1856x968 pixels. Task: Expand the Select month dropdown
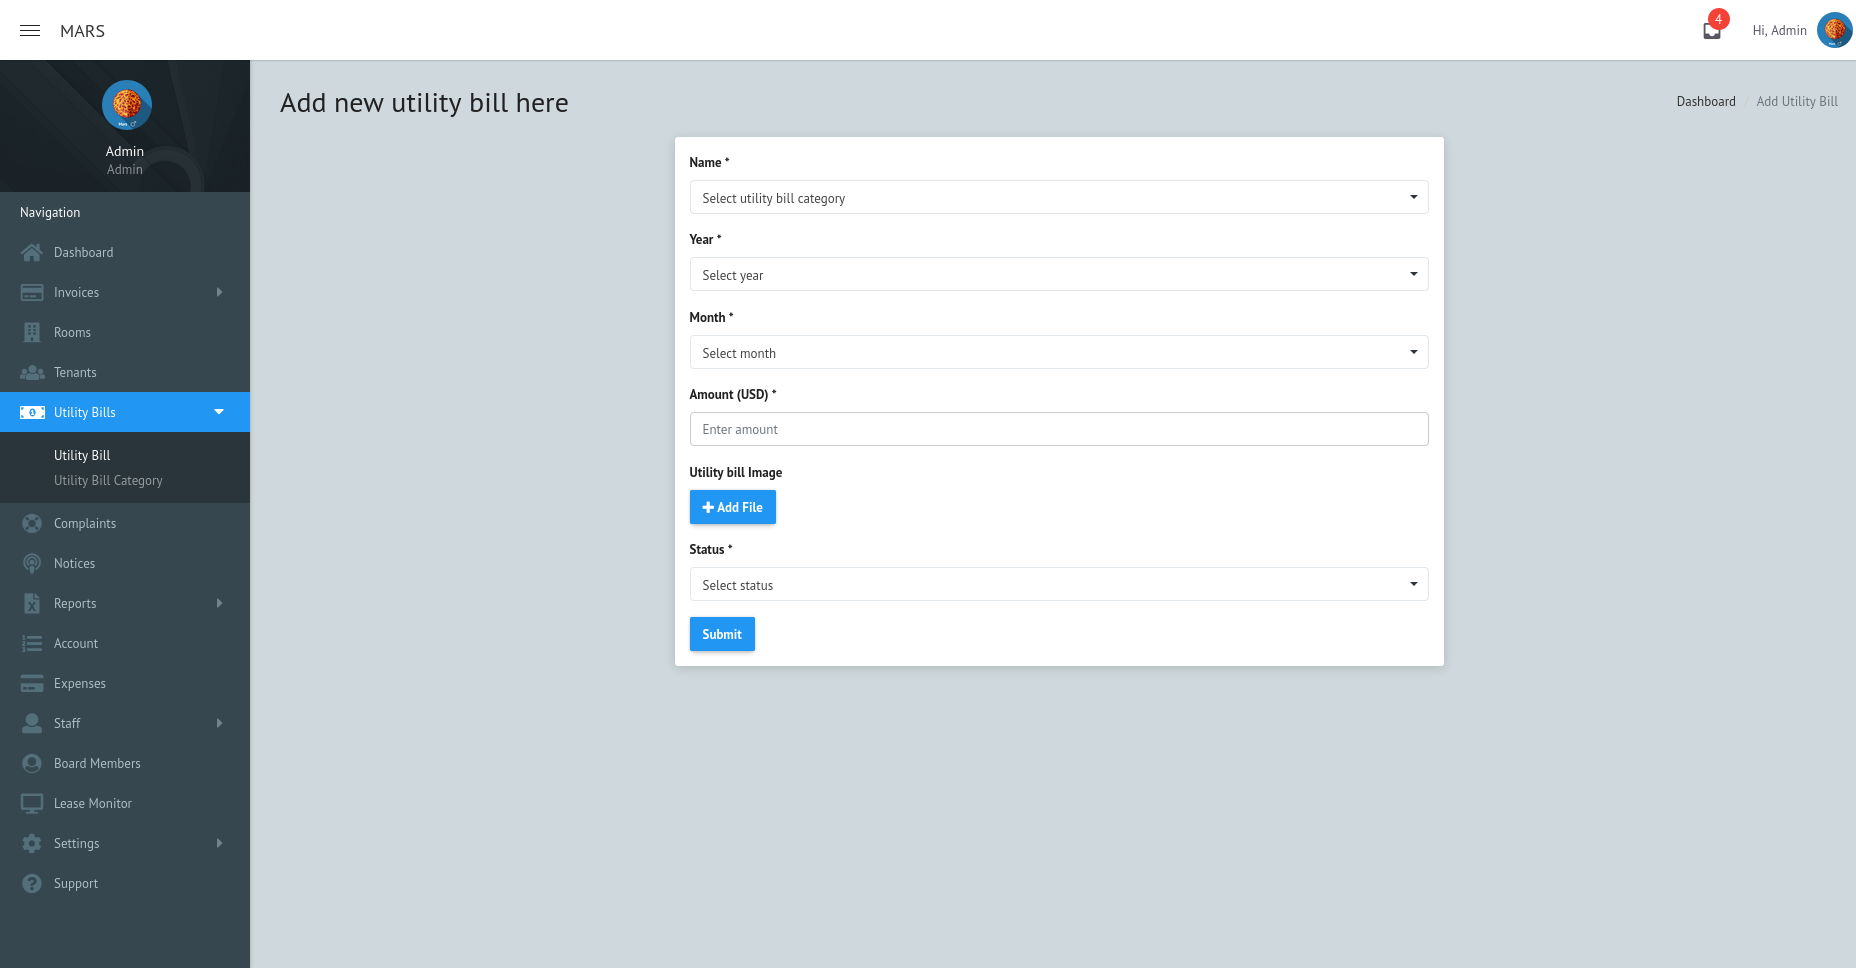point(1059,352)
